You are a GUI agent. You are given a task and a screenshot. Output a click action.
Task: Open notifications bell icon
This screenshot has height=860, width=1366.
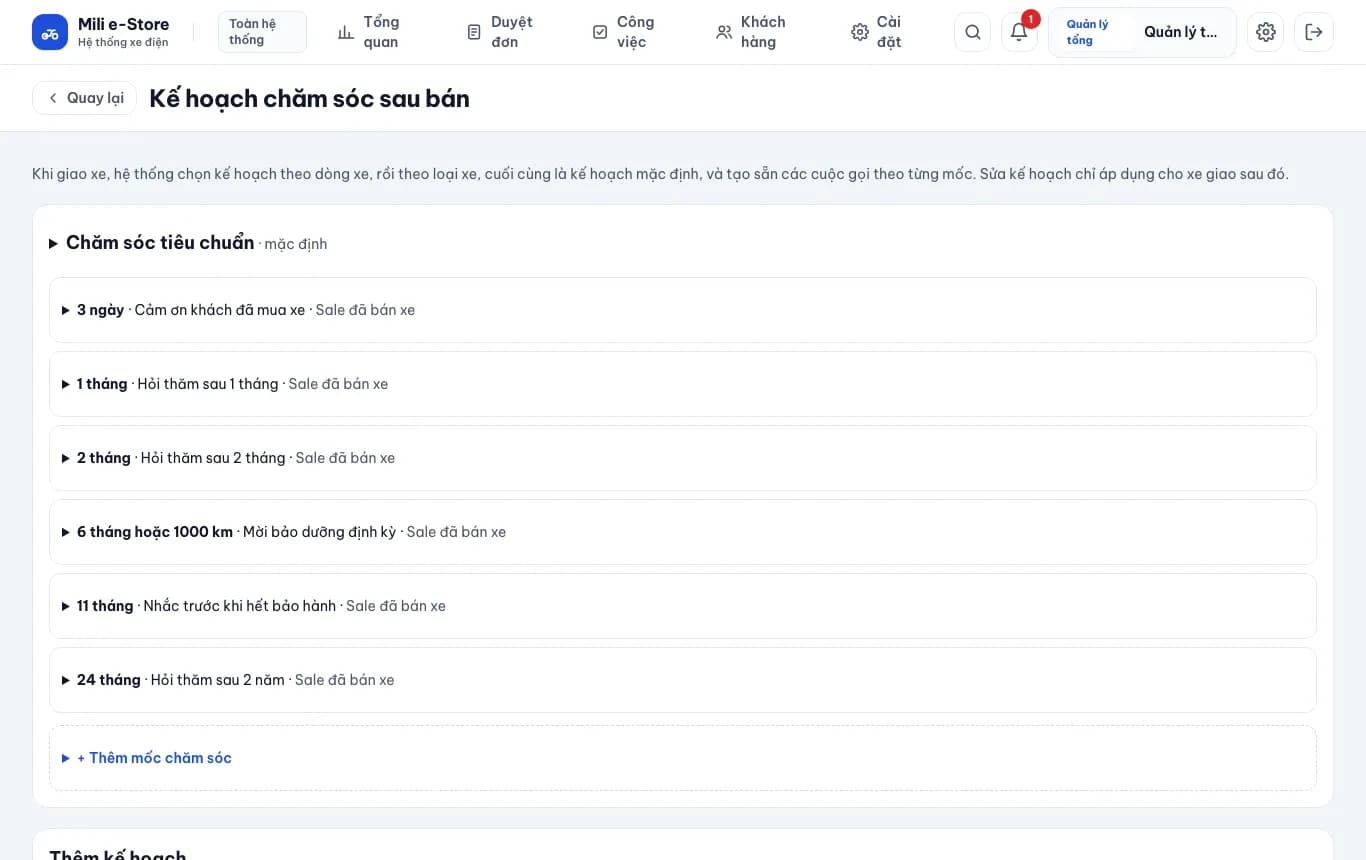tap(1019, 32)
